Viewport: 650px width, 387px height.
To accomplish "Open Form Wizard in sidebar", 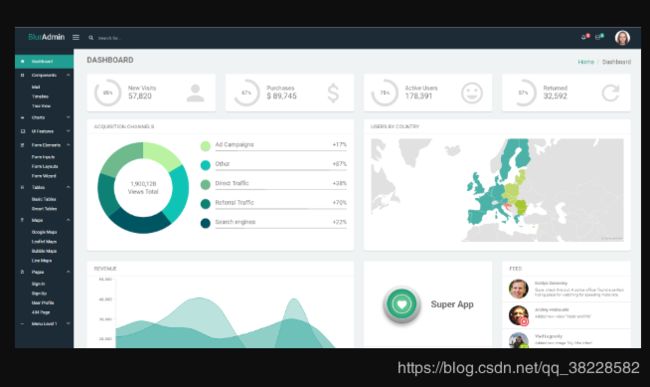I will click(44, 176).
